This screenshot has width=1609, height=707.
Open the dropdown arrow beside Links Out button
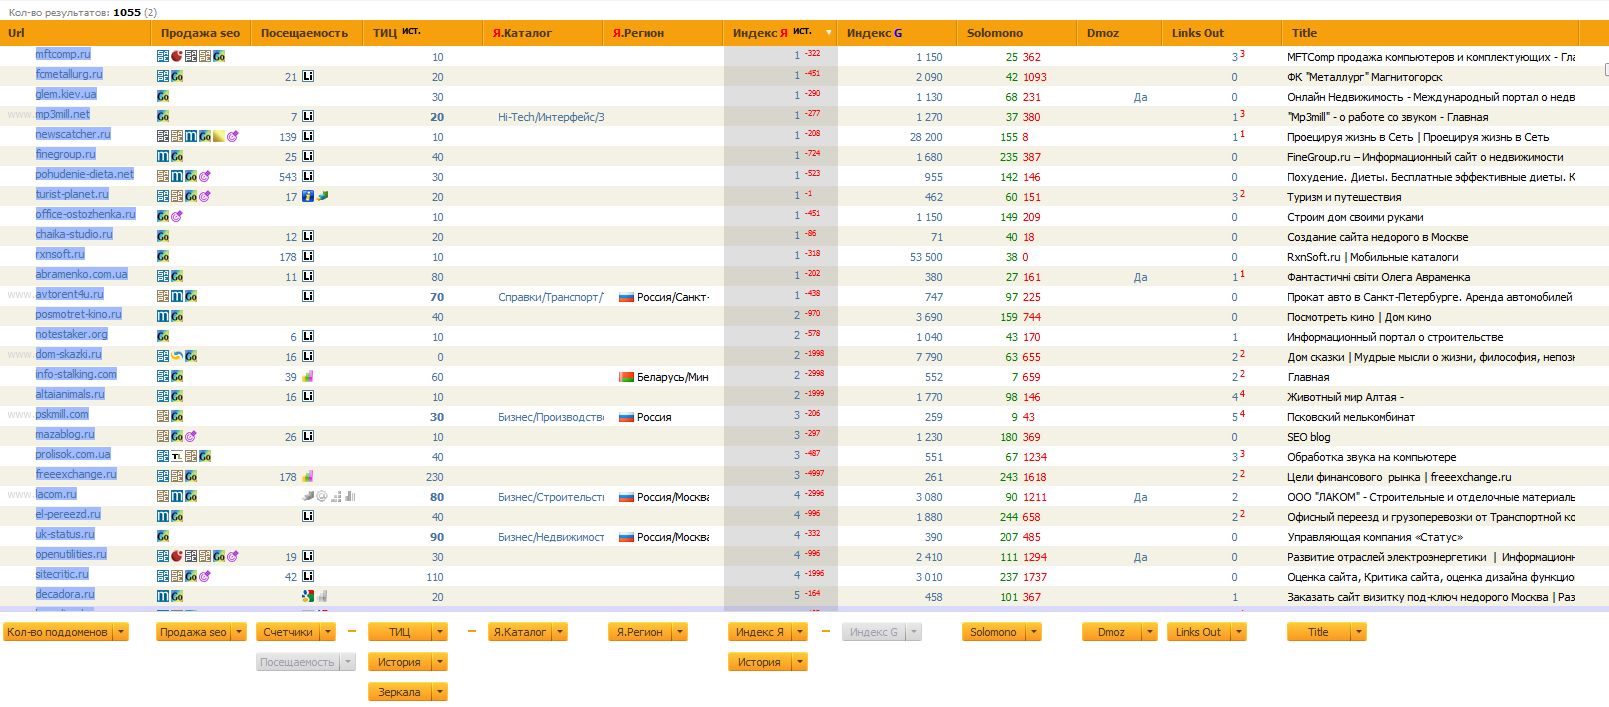coord(1239,632)
